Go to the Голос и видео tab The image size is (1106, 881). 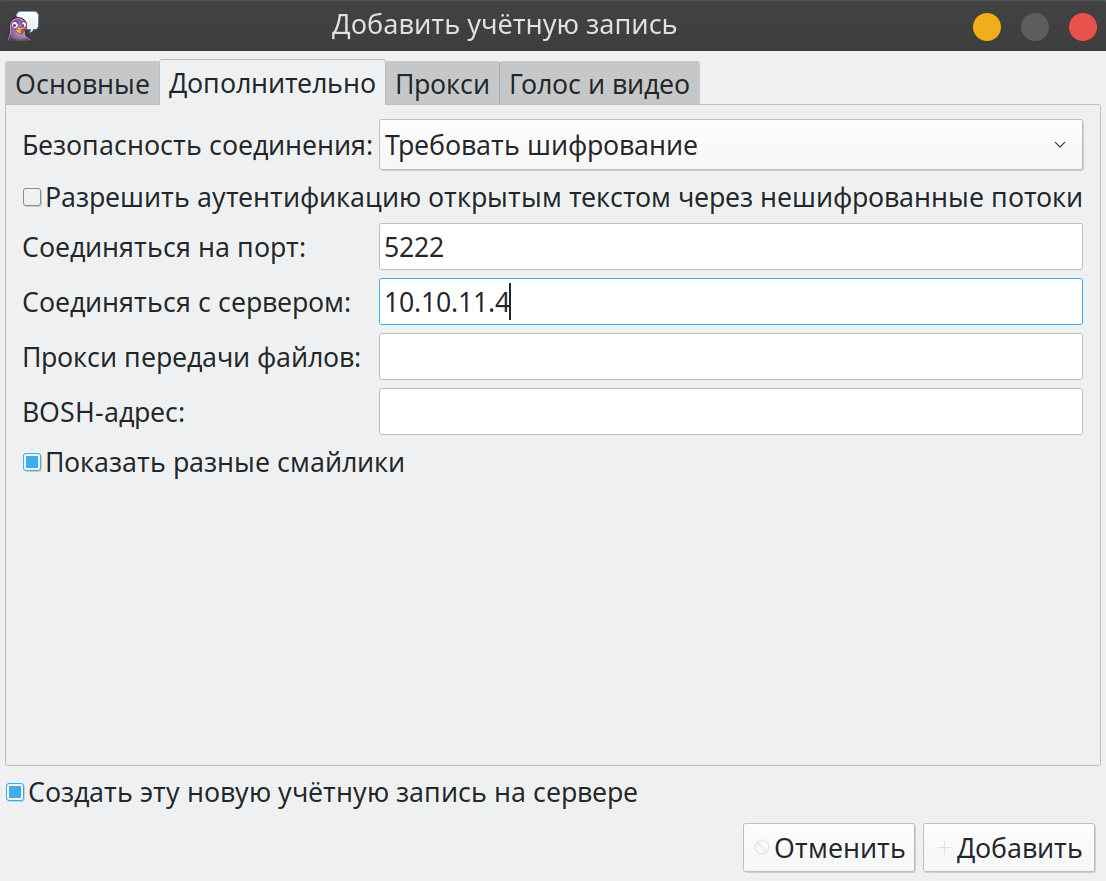(600, 84)
